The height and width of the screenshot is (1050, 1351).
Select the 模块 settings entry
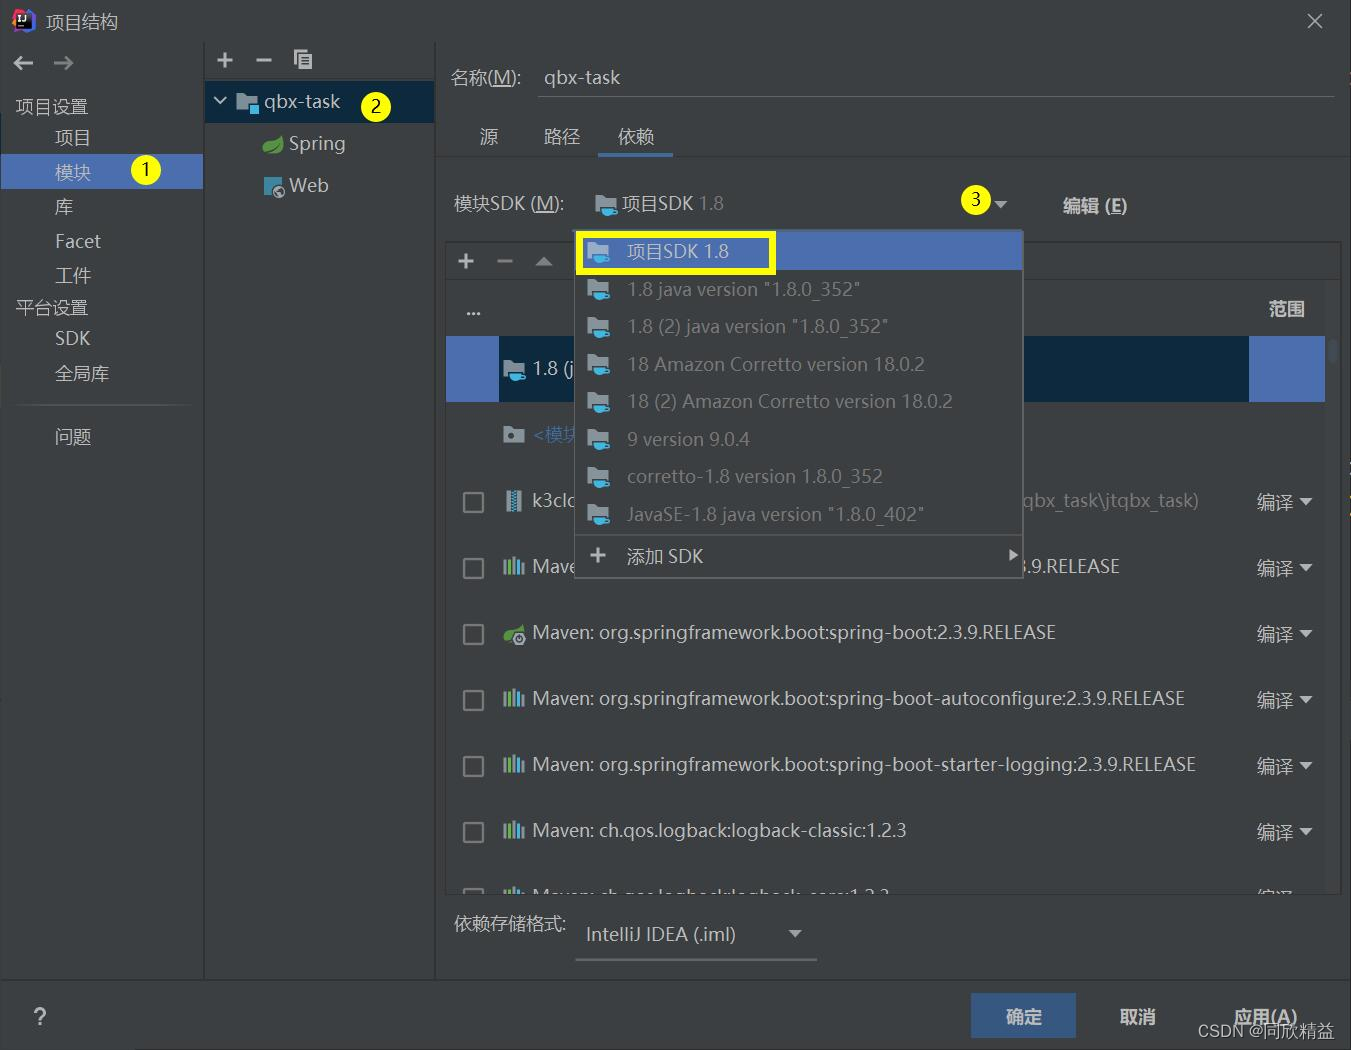pos(102,171)
